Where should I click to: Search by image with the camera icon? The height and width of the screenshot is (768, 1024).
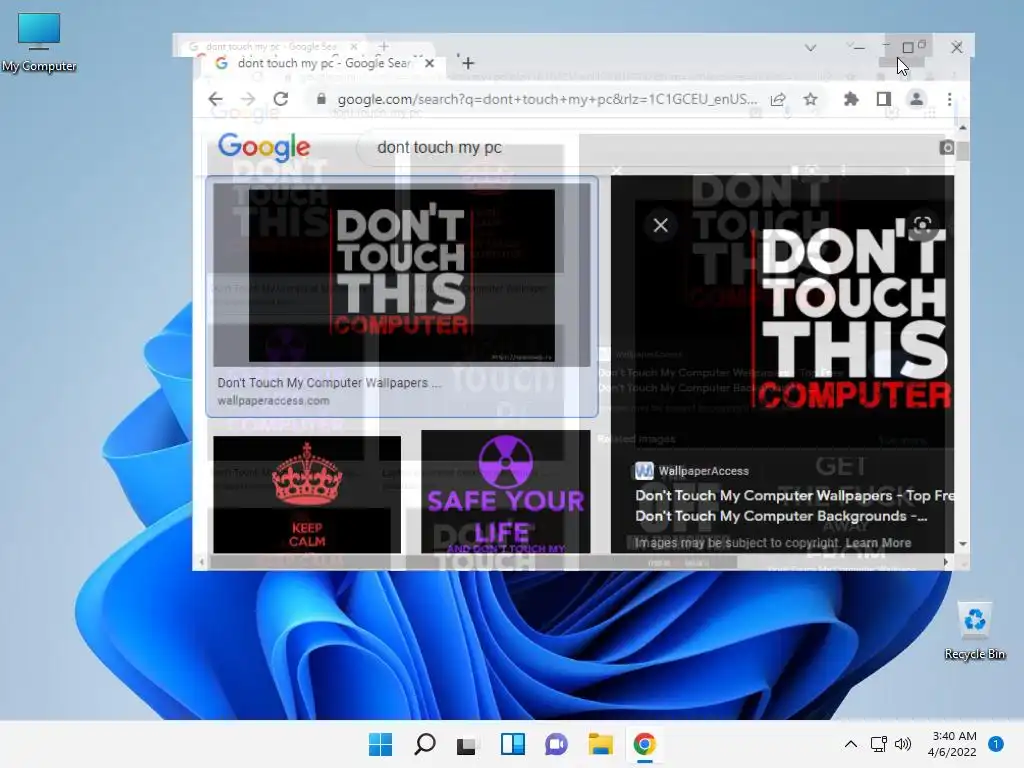(x=947, y=148)
